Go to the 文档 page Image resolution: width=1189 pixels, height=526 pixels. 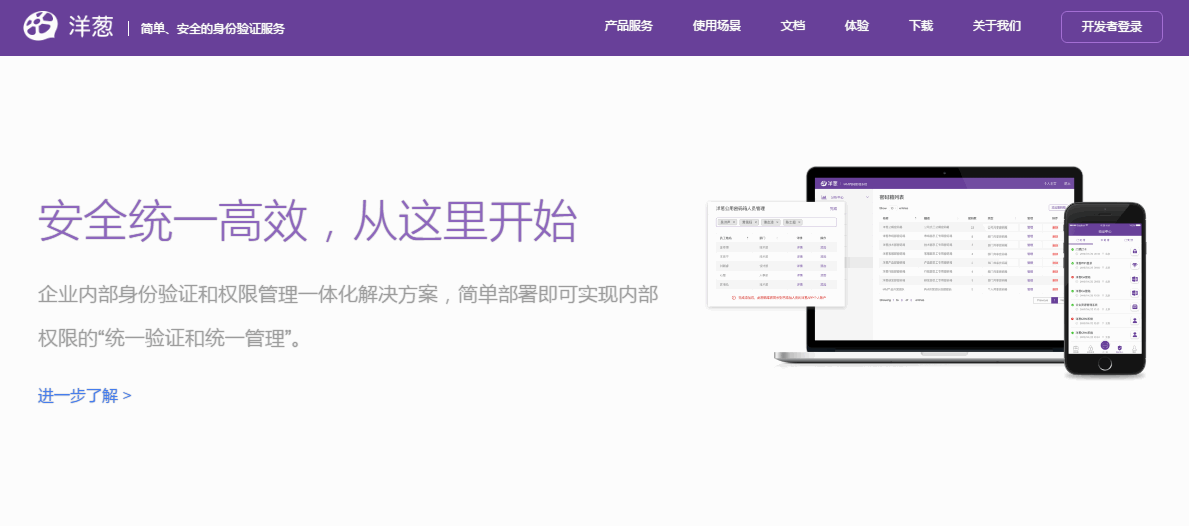point(792,26)
